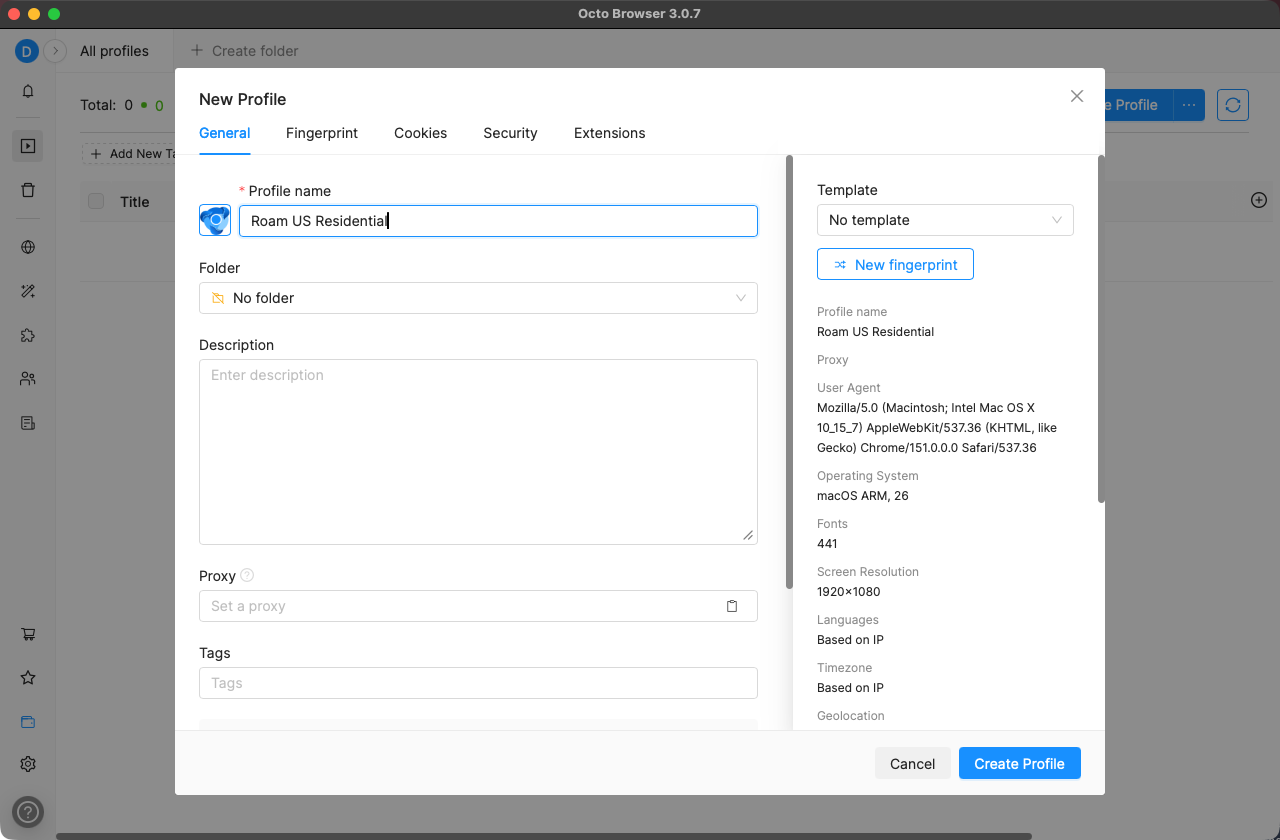Expand the sidebar with the chevron arrow
This screenshot has width=1280, height=840.
coord(56,51)
